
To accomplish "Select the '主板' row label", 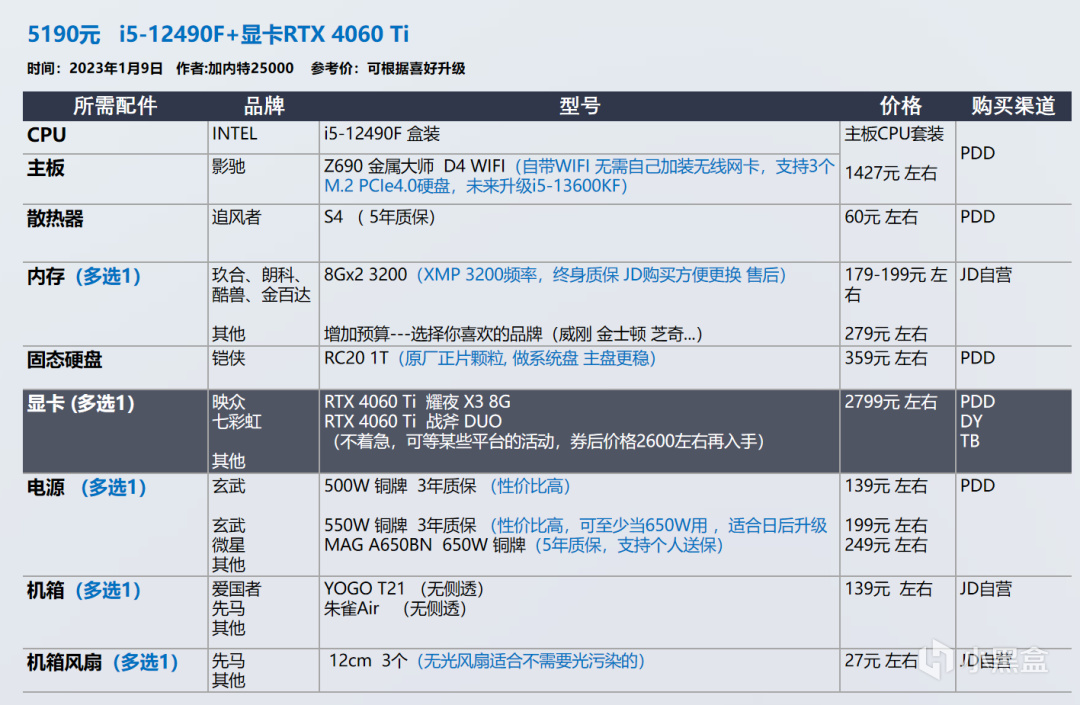I will (45, 167).
